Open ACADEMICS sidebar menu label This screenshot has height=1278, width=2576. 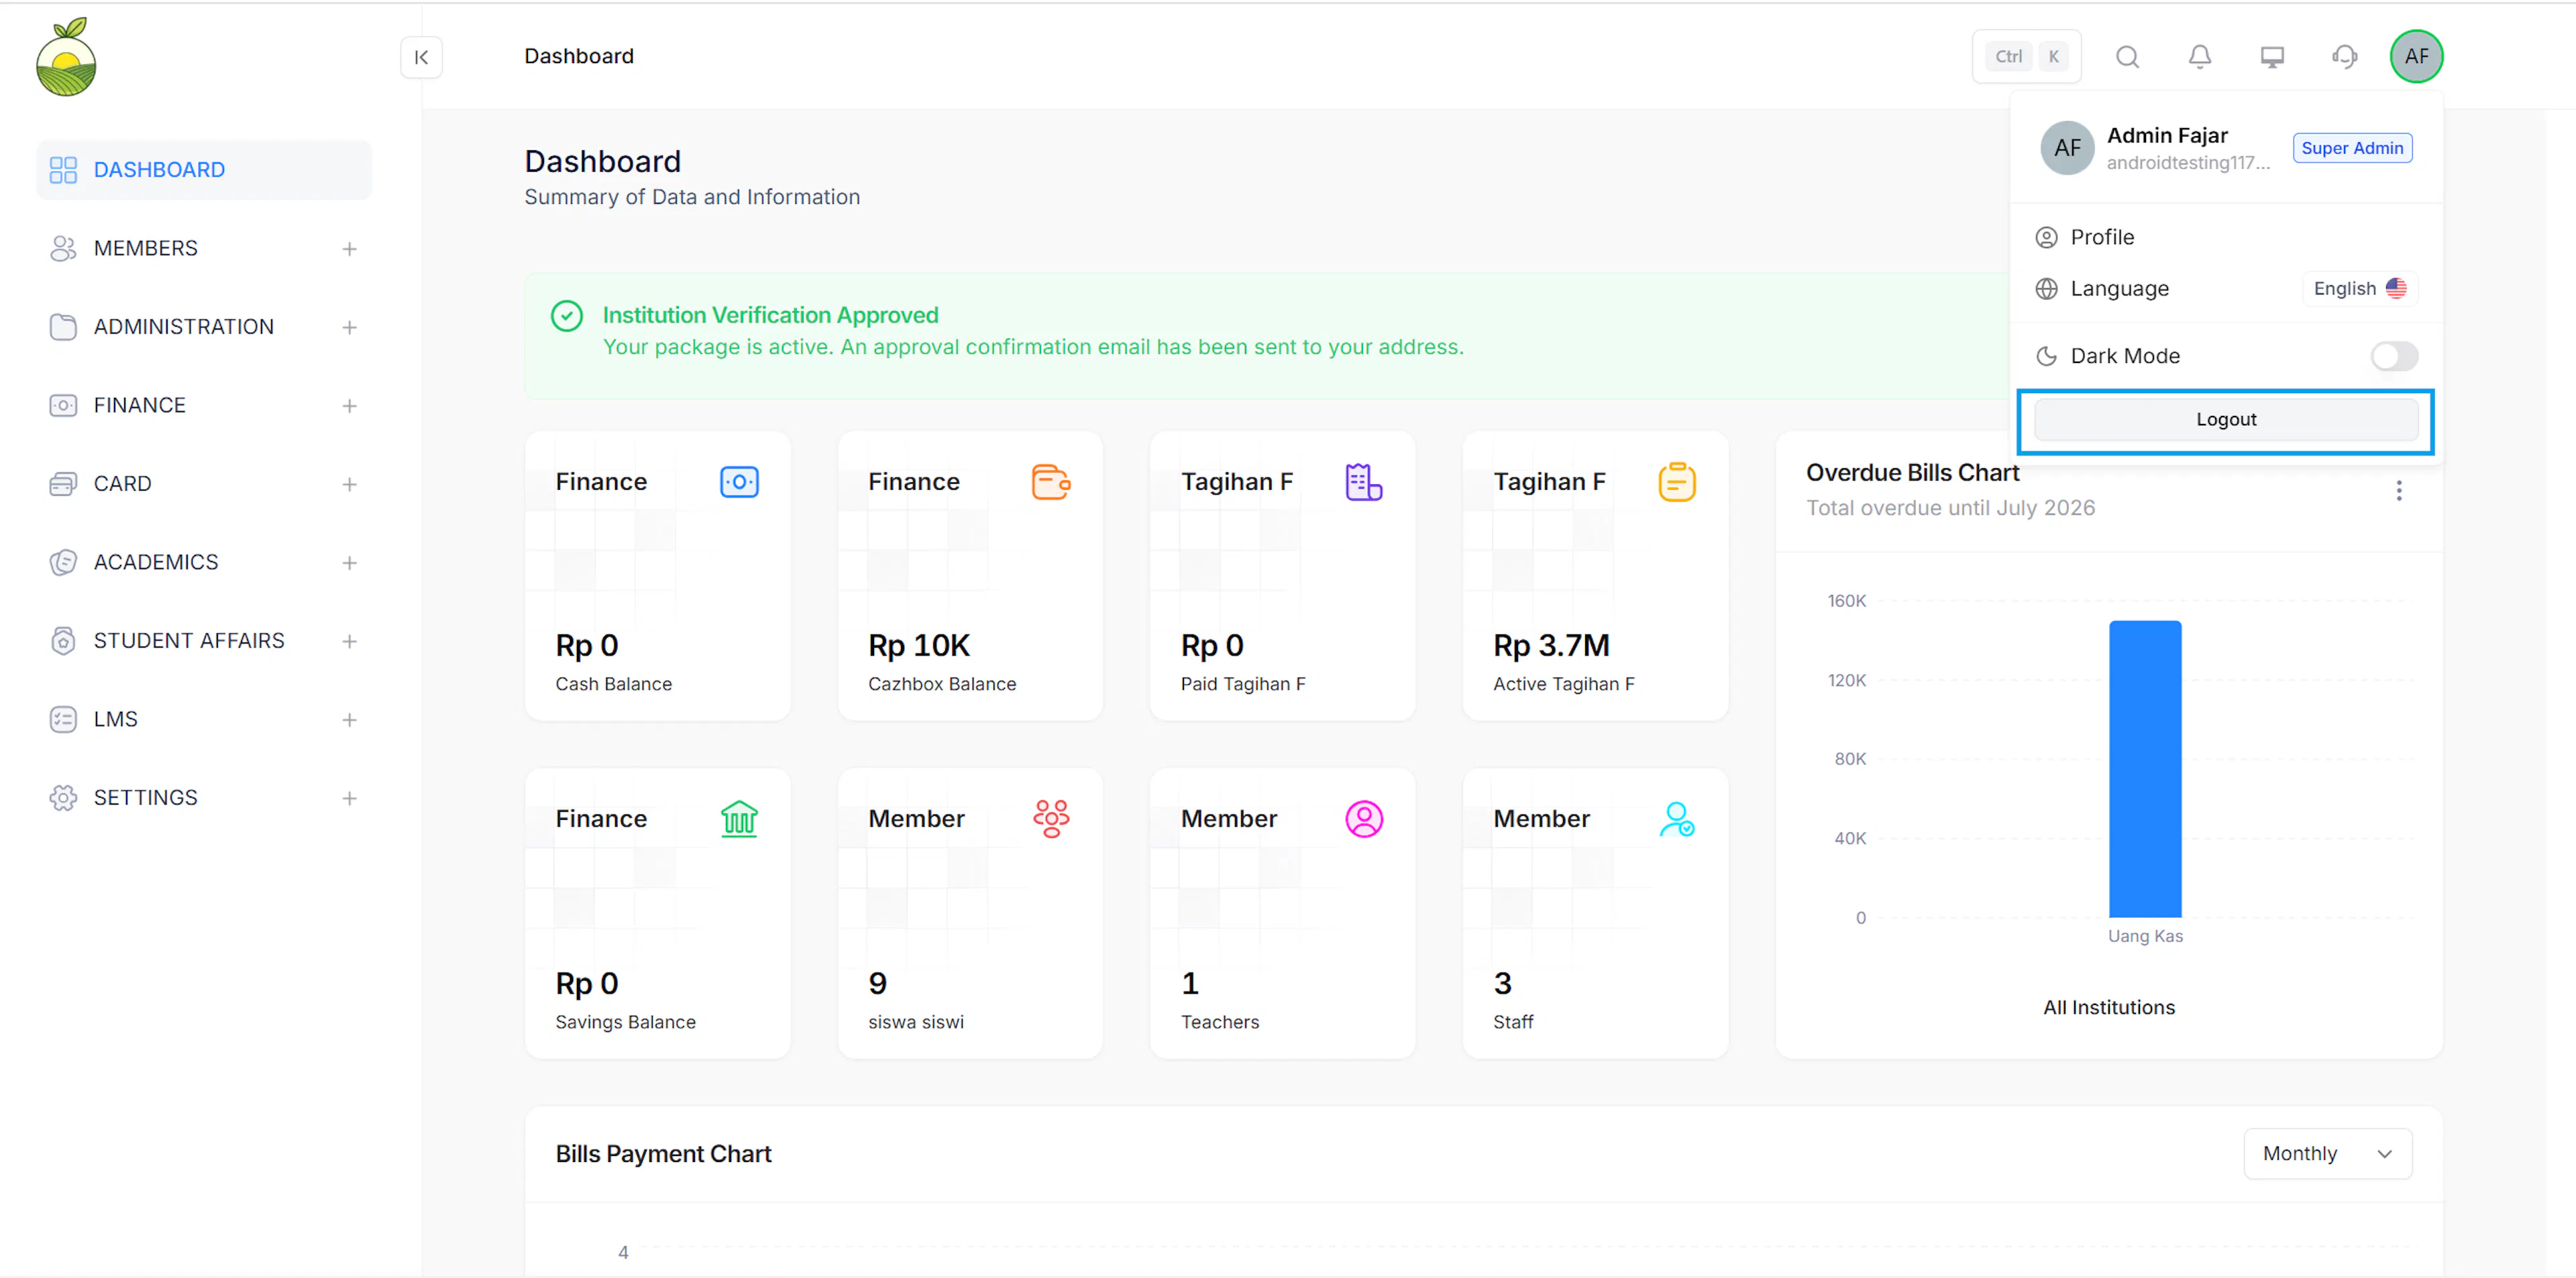156,562
